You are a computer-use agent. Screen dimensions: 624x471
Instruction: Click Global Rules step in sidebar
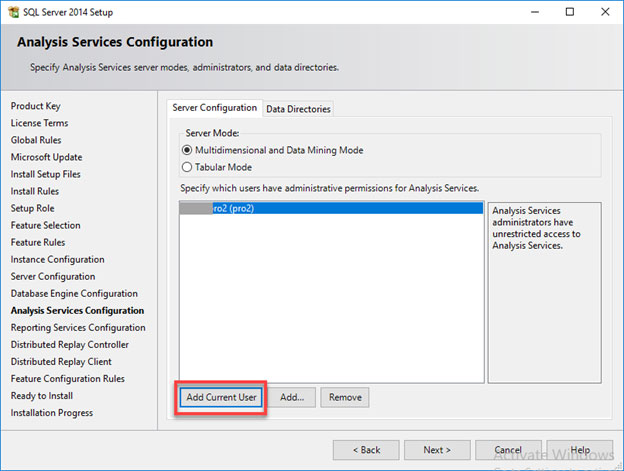(36, 140)
